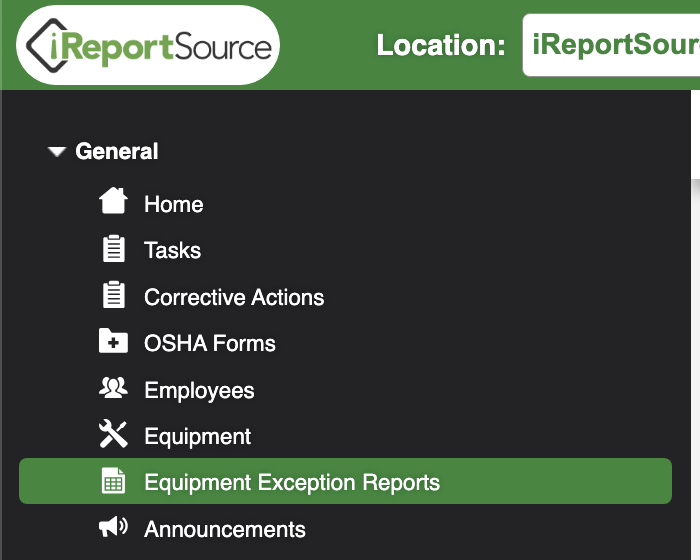Screen dimensions: 700x560
Task: Open the Announcements menu item
Action: [225, 530]
